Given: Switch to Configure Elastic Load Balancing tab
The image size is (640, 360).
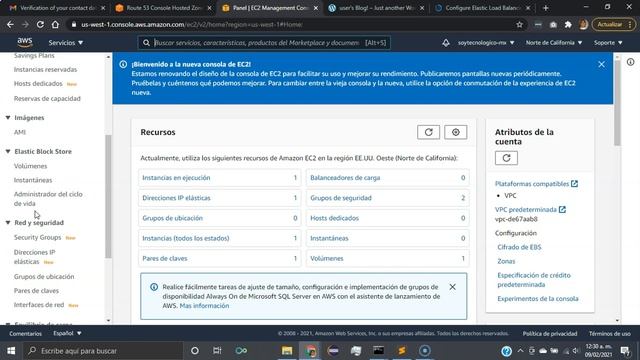Looking at the screenshot, I should pyautogui.click(x=482, y=8).
